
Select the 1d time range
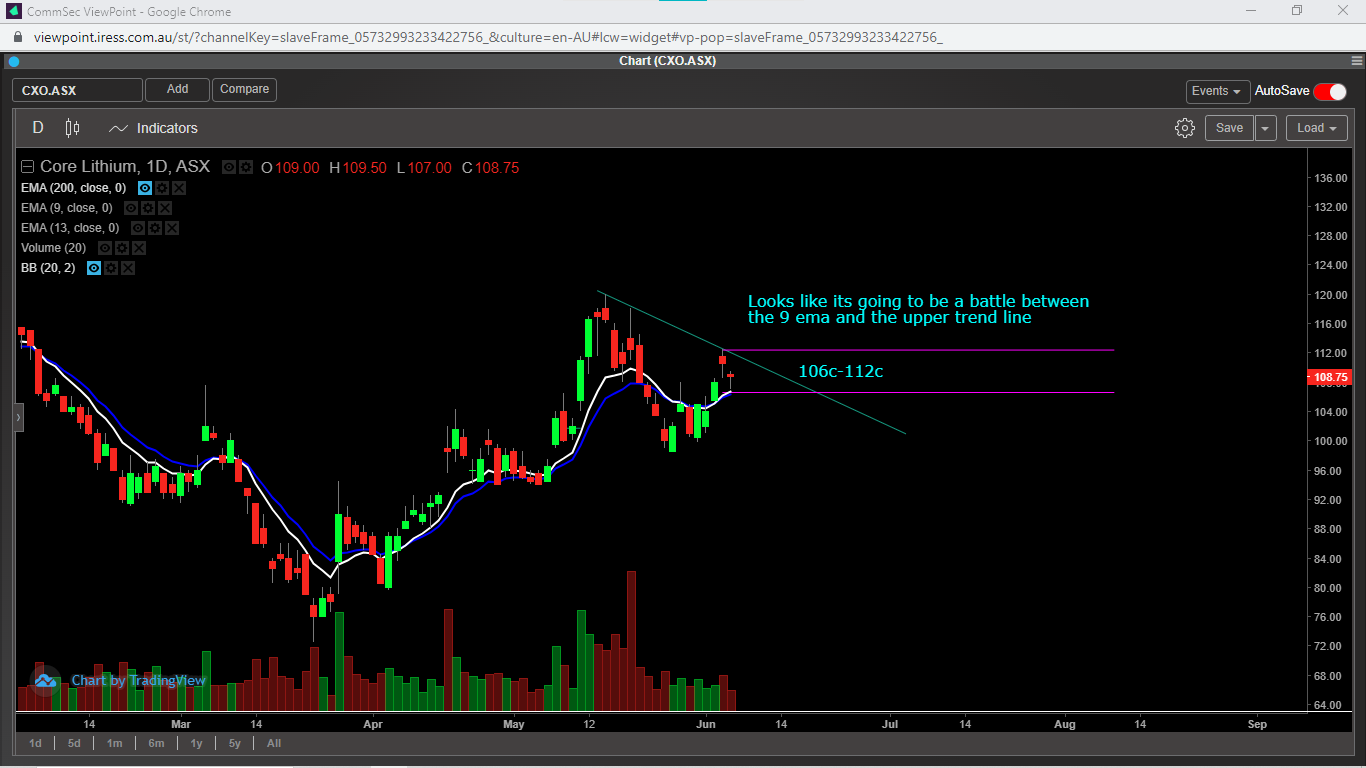pos(35,743)
